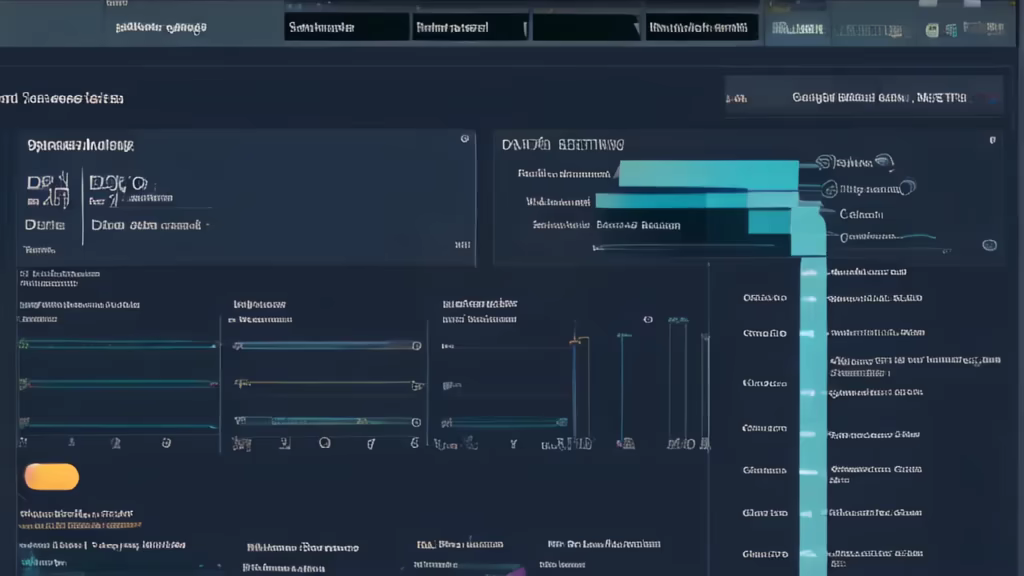Click the small indicator icon in the bar chart panel's corner

click(993, 139)
